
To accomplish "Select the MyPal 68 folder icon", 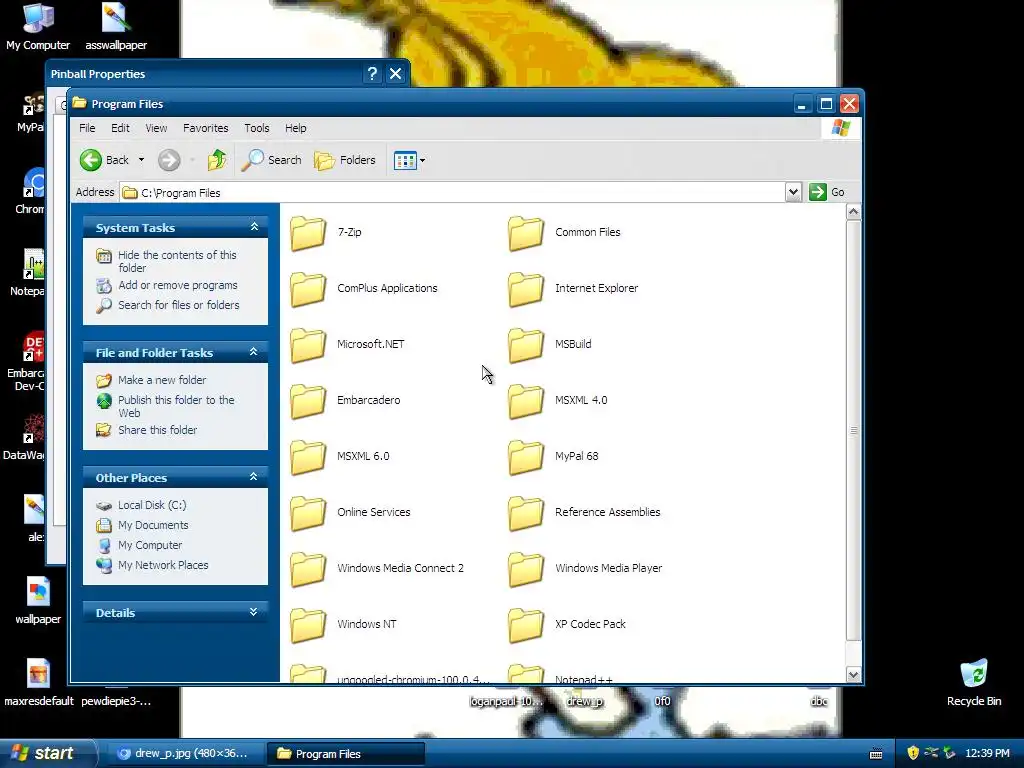I will point(526,456).
